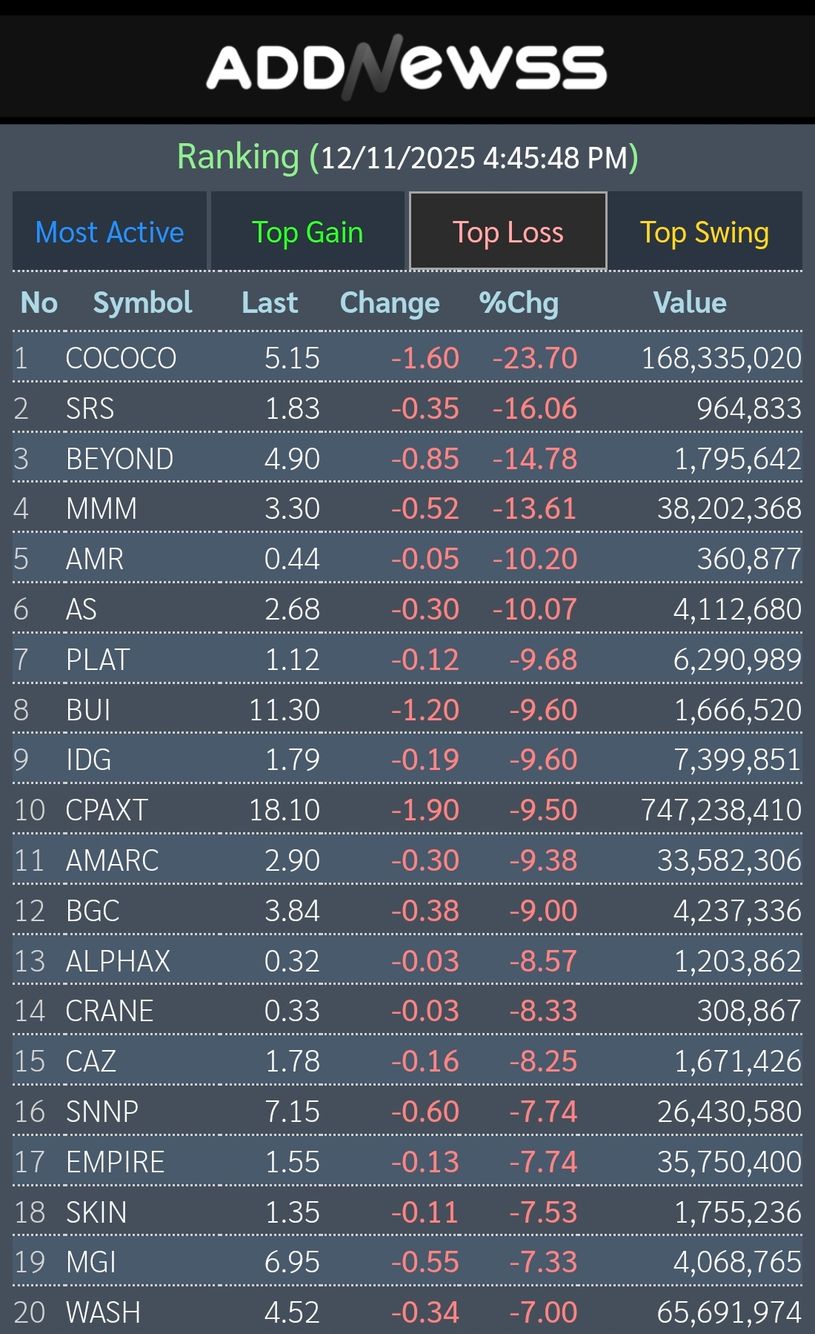Click the Value column header
The height and width of the screenshot is (1334, 815).
(x=690, y=302)
